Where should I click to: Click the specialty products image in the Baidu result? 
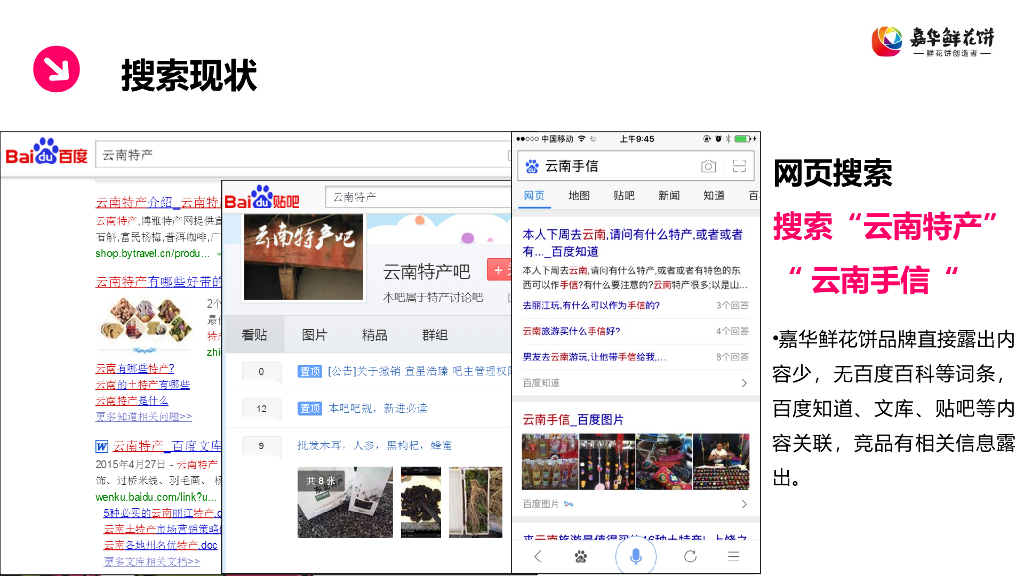tap(146, 324)
